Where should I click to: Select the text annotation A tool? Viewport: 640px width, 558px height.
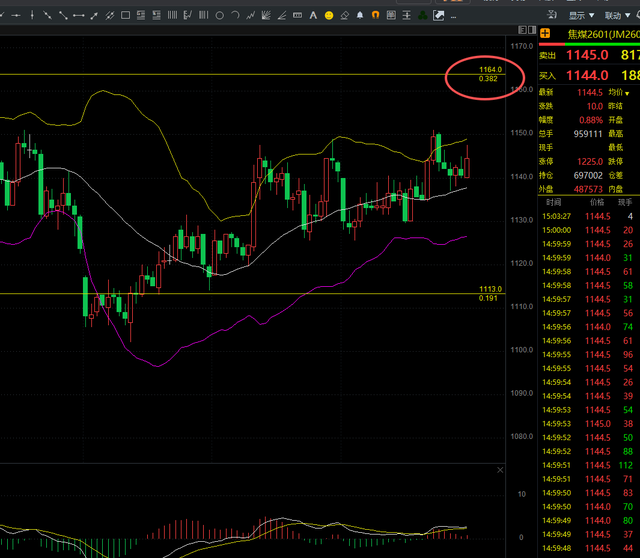313,16
